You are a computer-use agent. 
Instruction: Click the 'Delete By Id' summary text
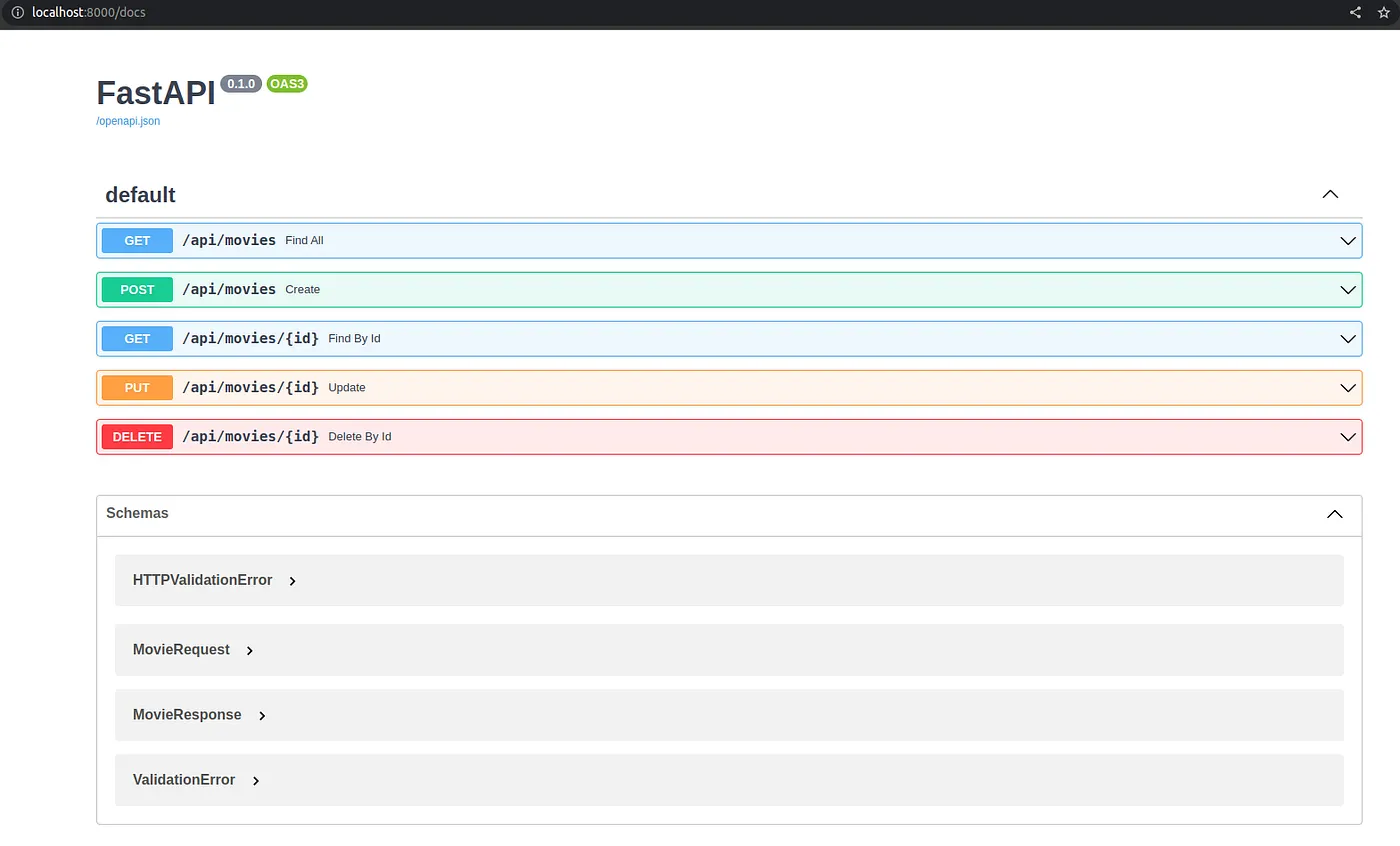[359, 436]
